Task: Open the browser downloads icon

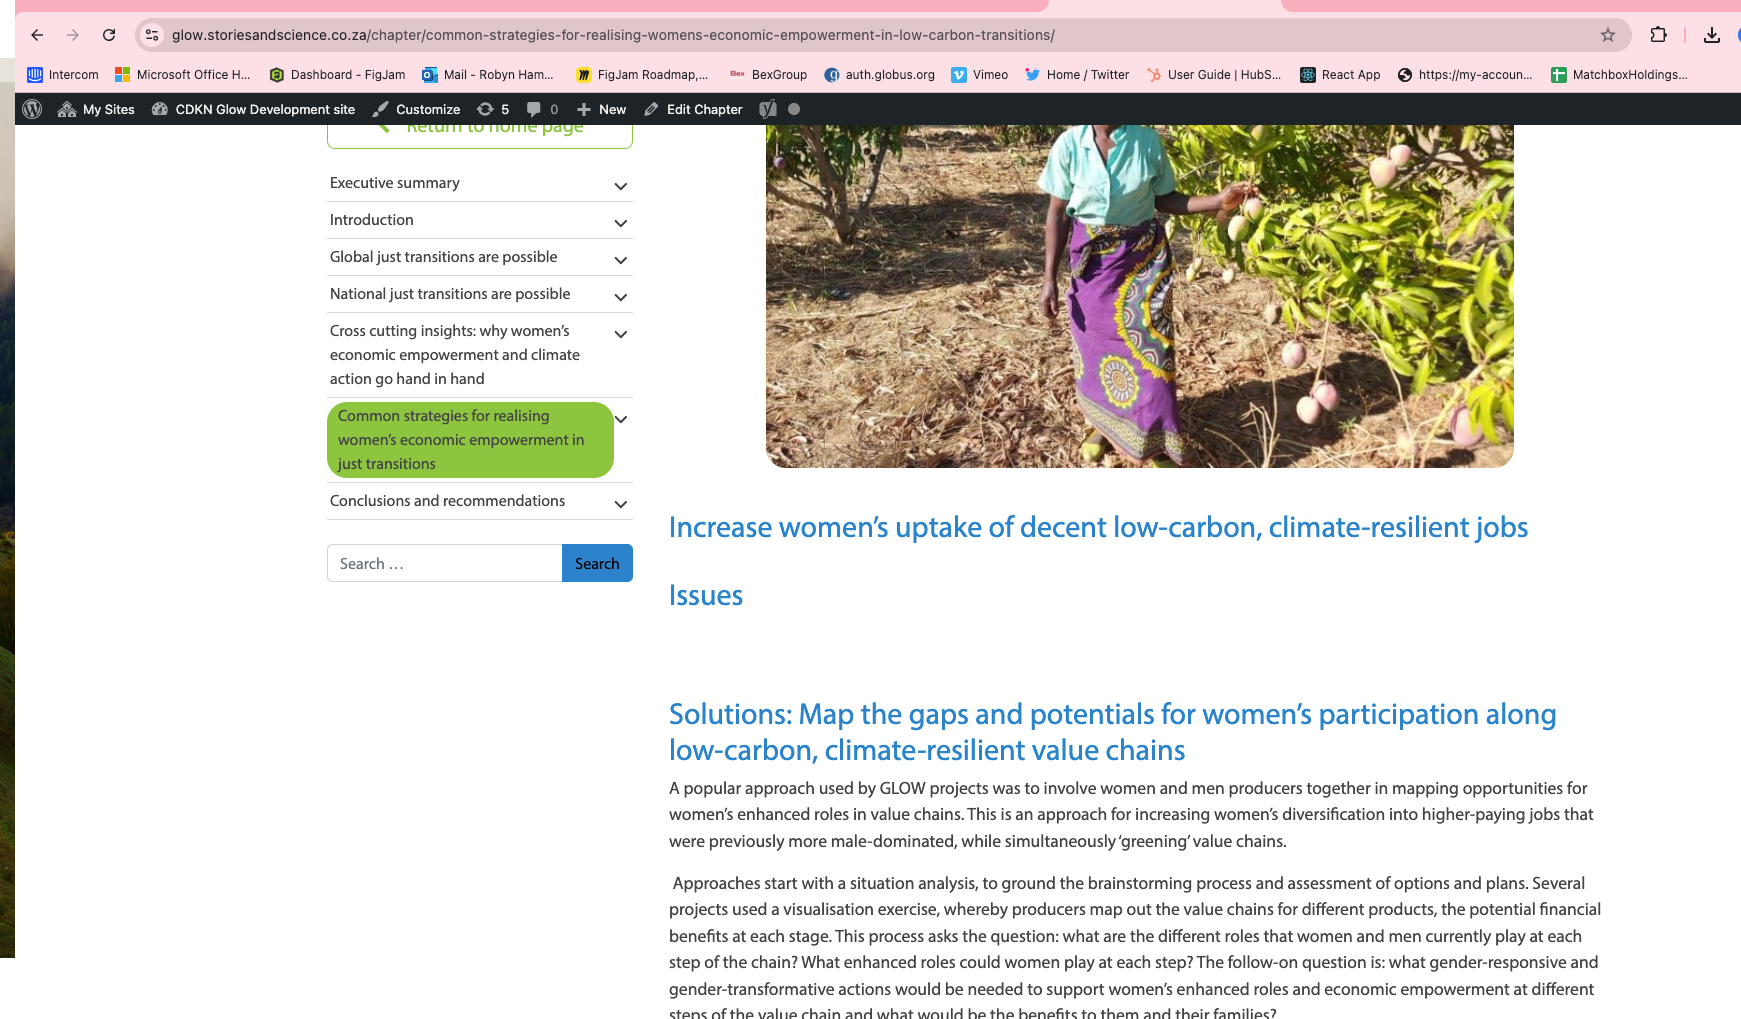Action: (1712, 35)
